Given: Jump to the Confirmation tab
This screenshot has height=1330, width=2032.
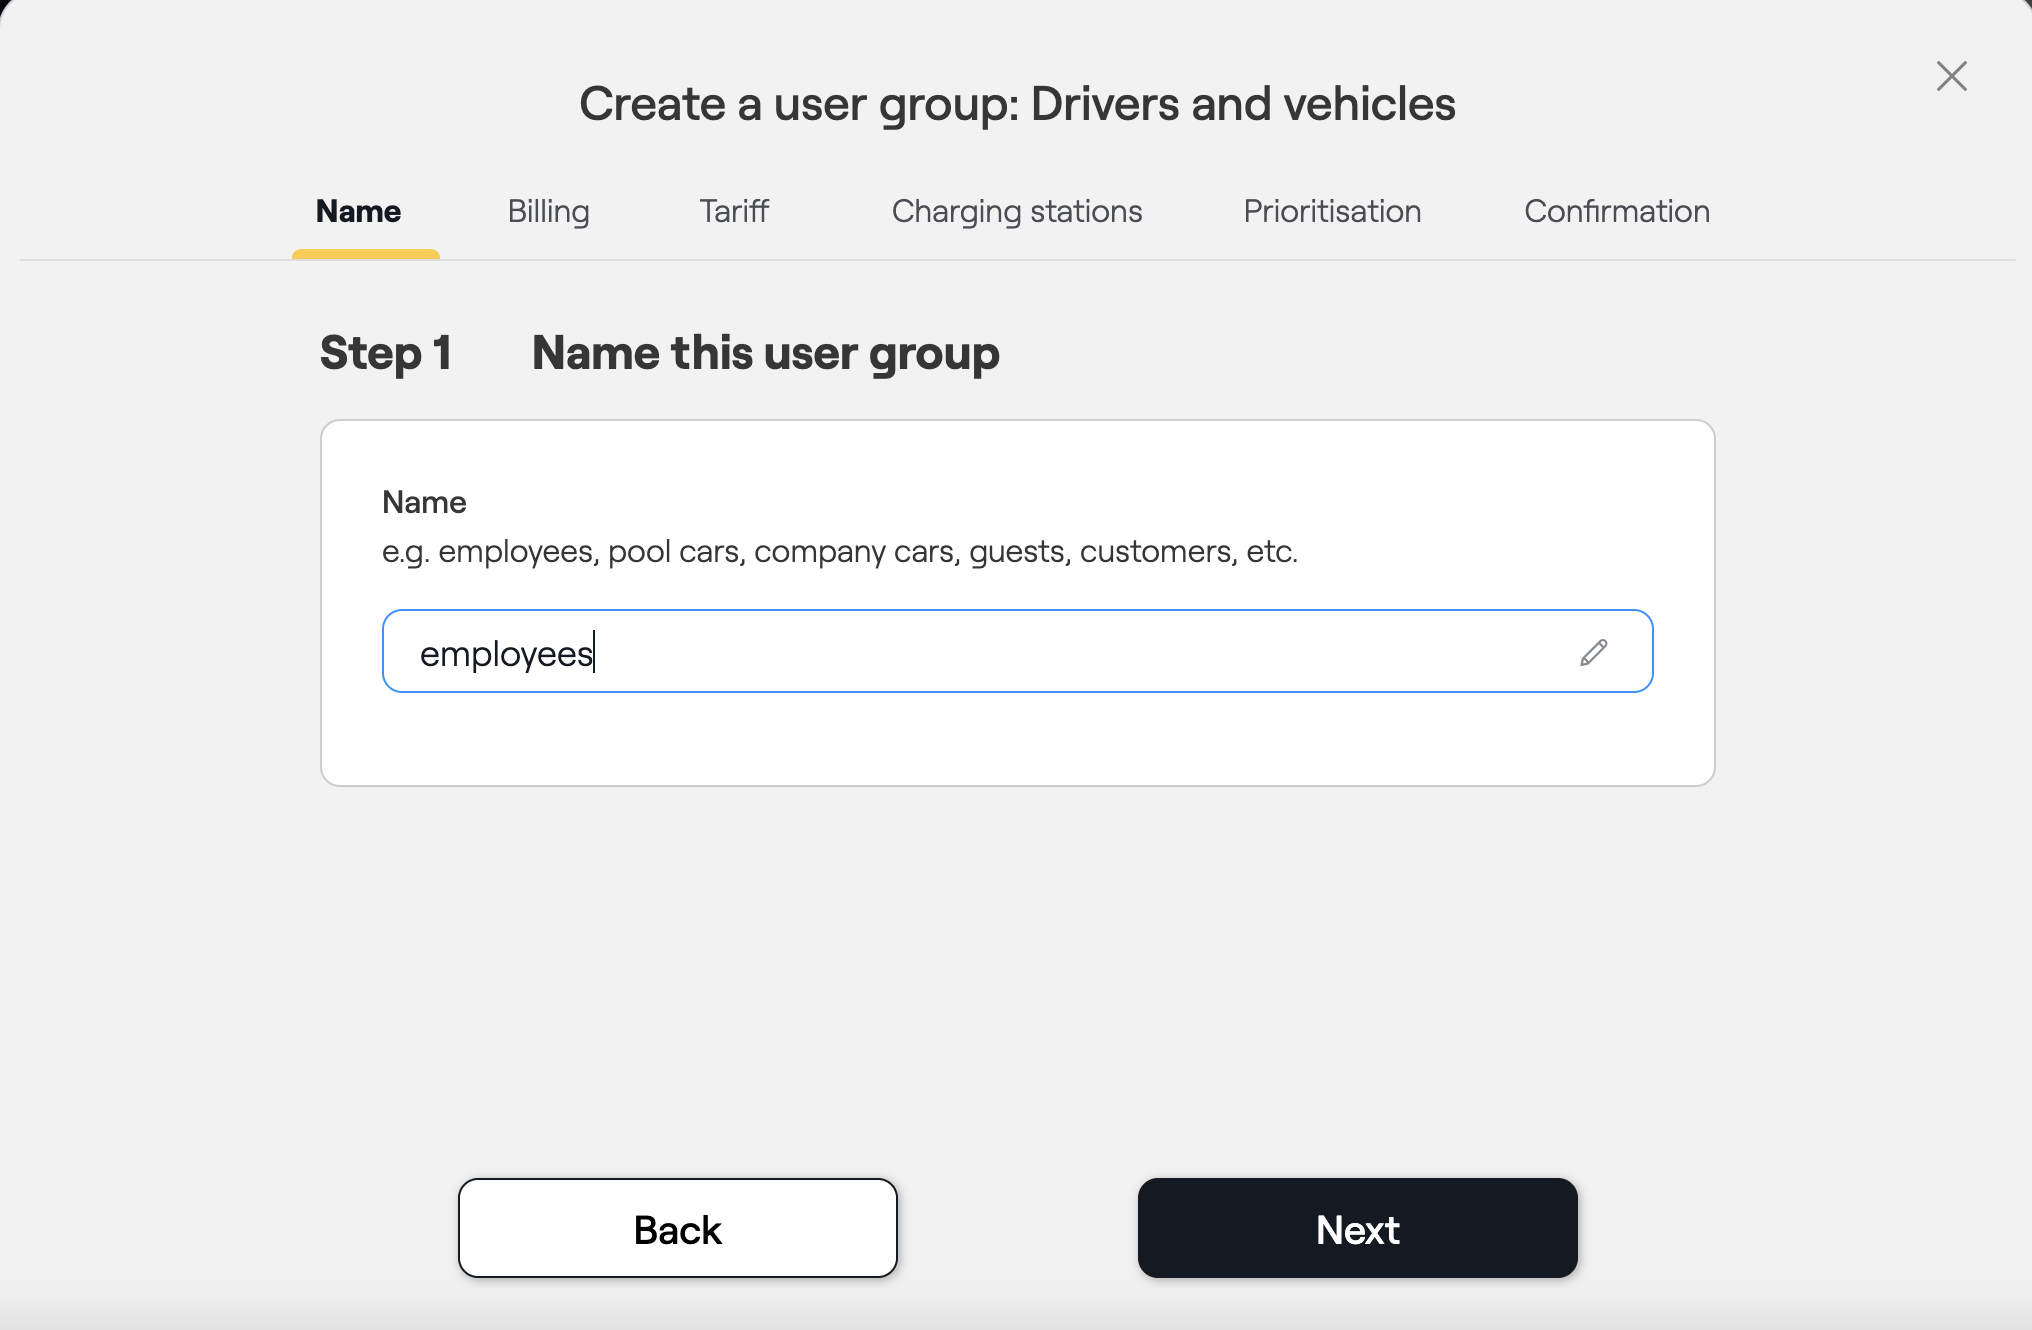Looking at the screenshot, I should [x=1616, y=211].
